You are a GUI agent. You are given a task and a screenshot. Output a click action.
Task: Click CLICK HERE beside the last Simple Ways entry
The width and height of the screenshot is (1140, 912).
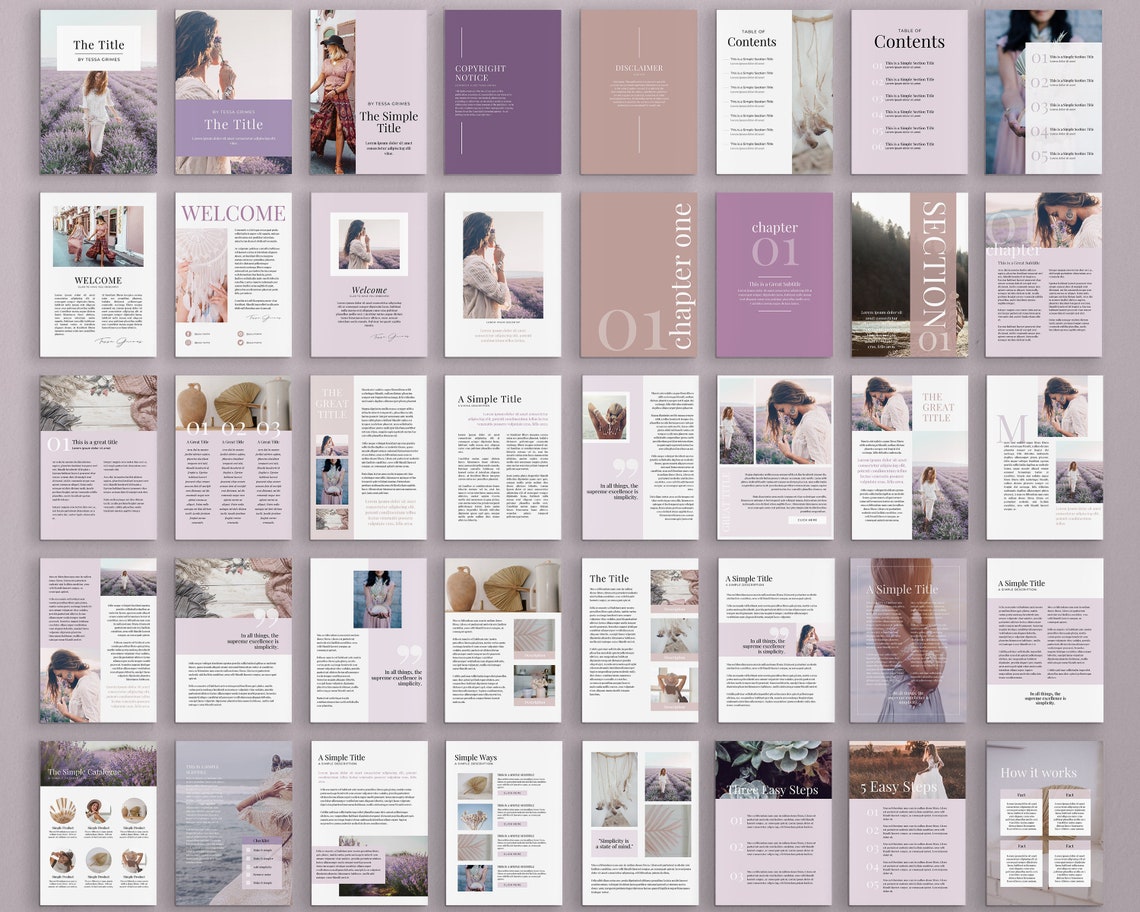coord(513,885)
